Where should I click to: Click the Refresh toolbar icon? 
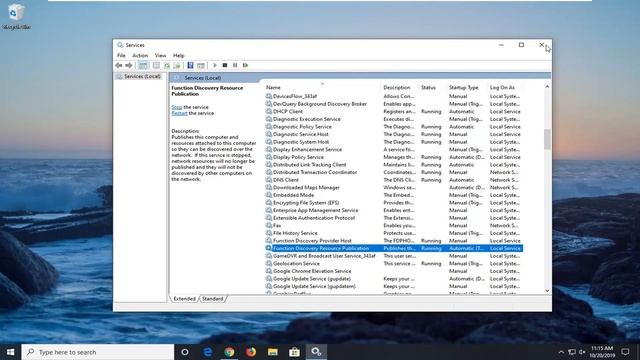(167, 65)
